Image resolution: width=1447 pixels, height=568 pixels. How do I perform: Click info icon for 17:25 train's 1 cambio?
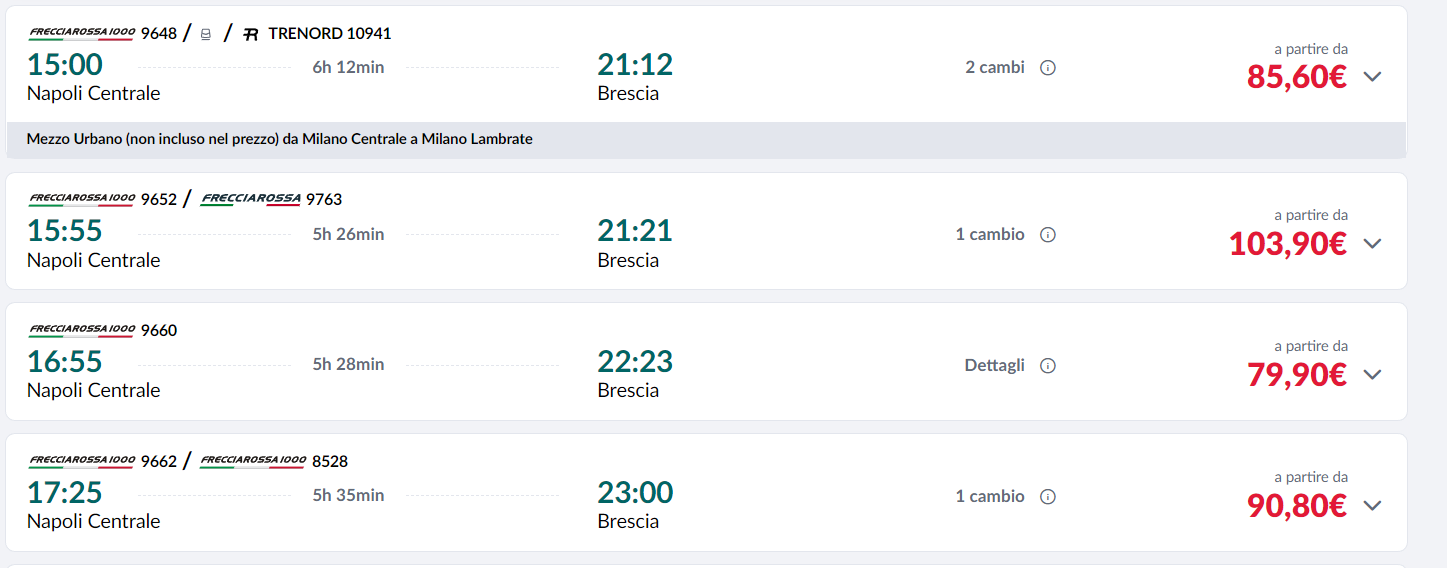tap(1048, 497)
